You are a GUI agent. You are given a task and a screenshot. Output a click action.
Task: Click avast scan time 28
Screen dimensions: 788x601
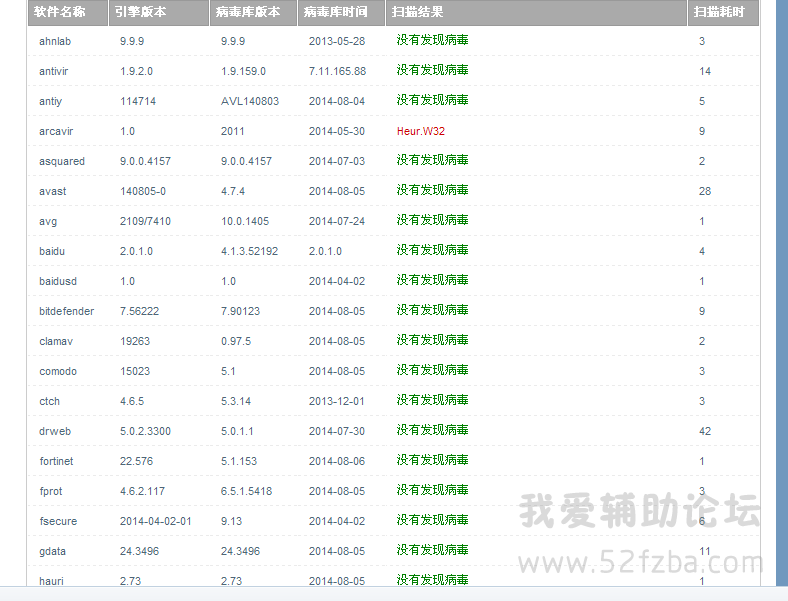tap(705, 191)
